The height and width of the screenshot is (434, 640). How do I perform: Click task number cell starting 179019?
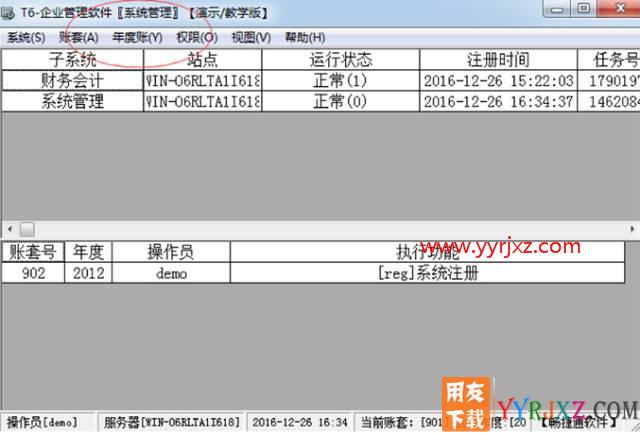[x=609, y=80]
